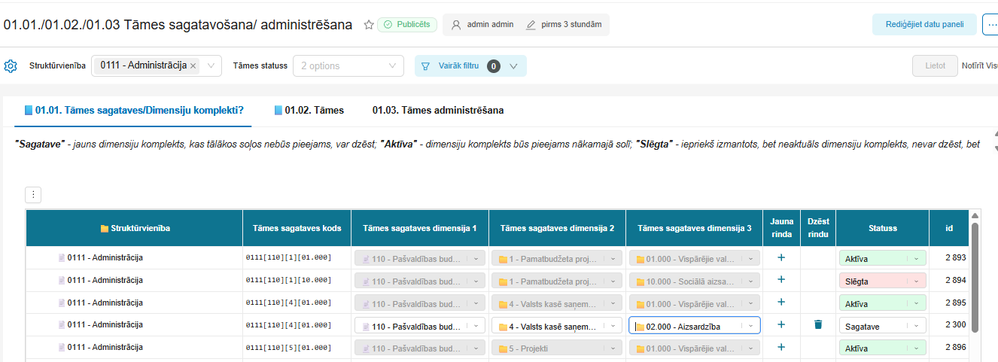Open editable dimensija 2 dropdown in row 2 300
This screenshot has width=998, height=362.
(x=557, y=325)
